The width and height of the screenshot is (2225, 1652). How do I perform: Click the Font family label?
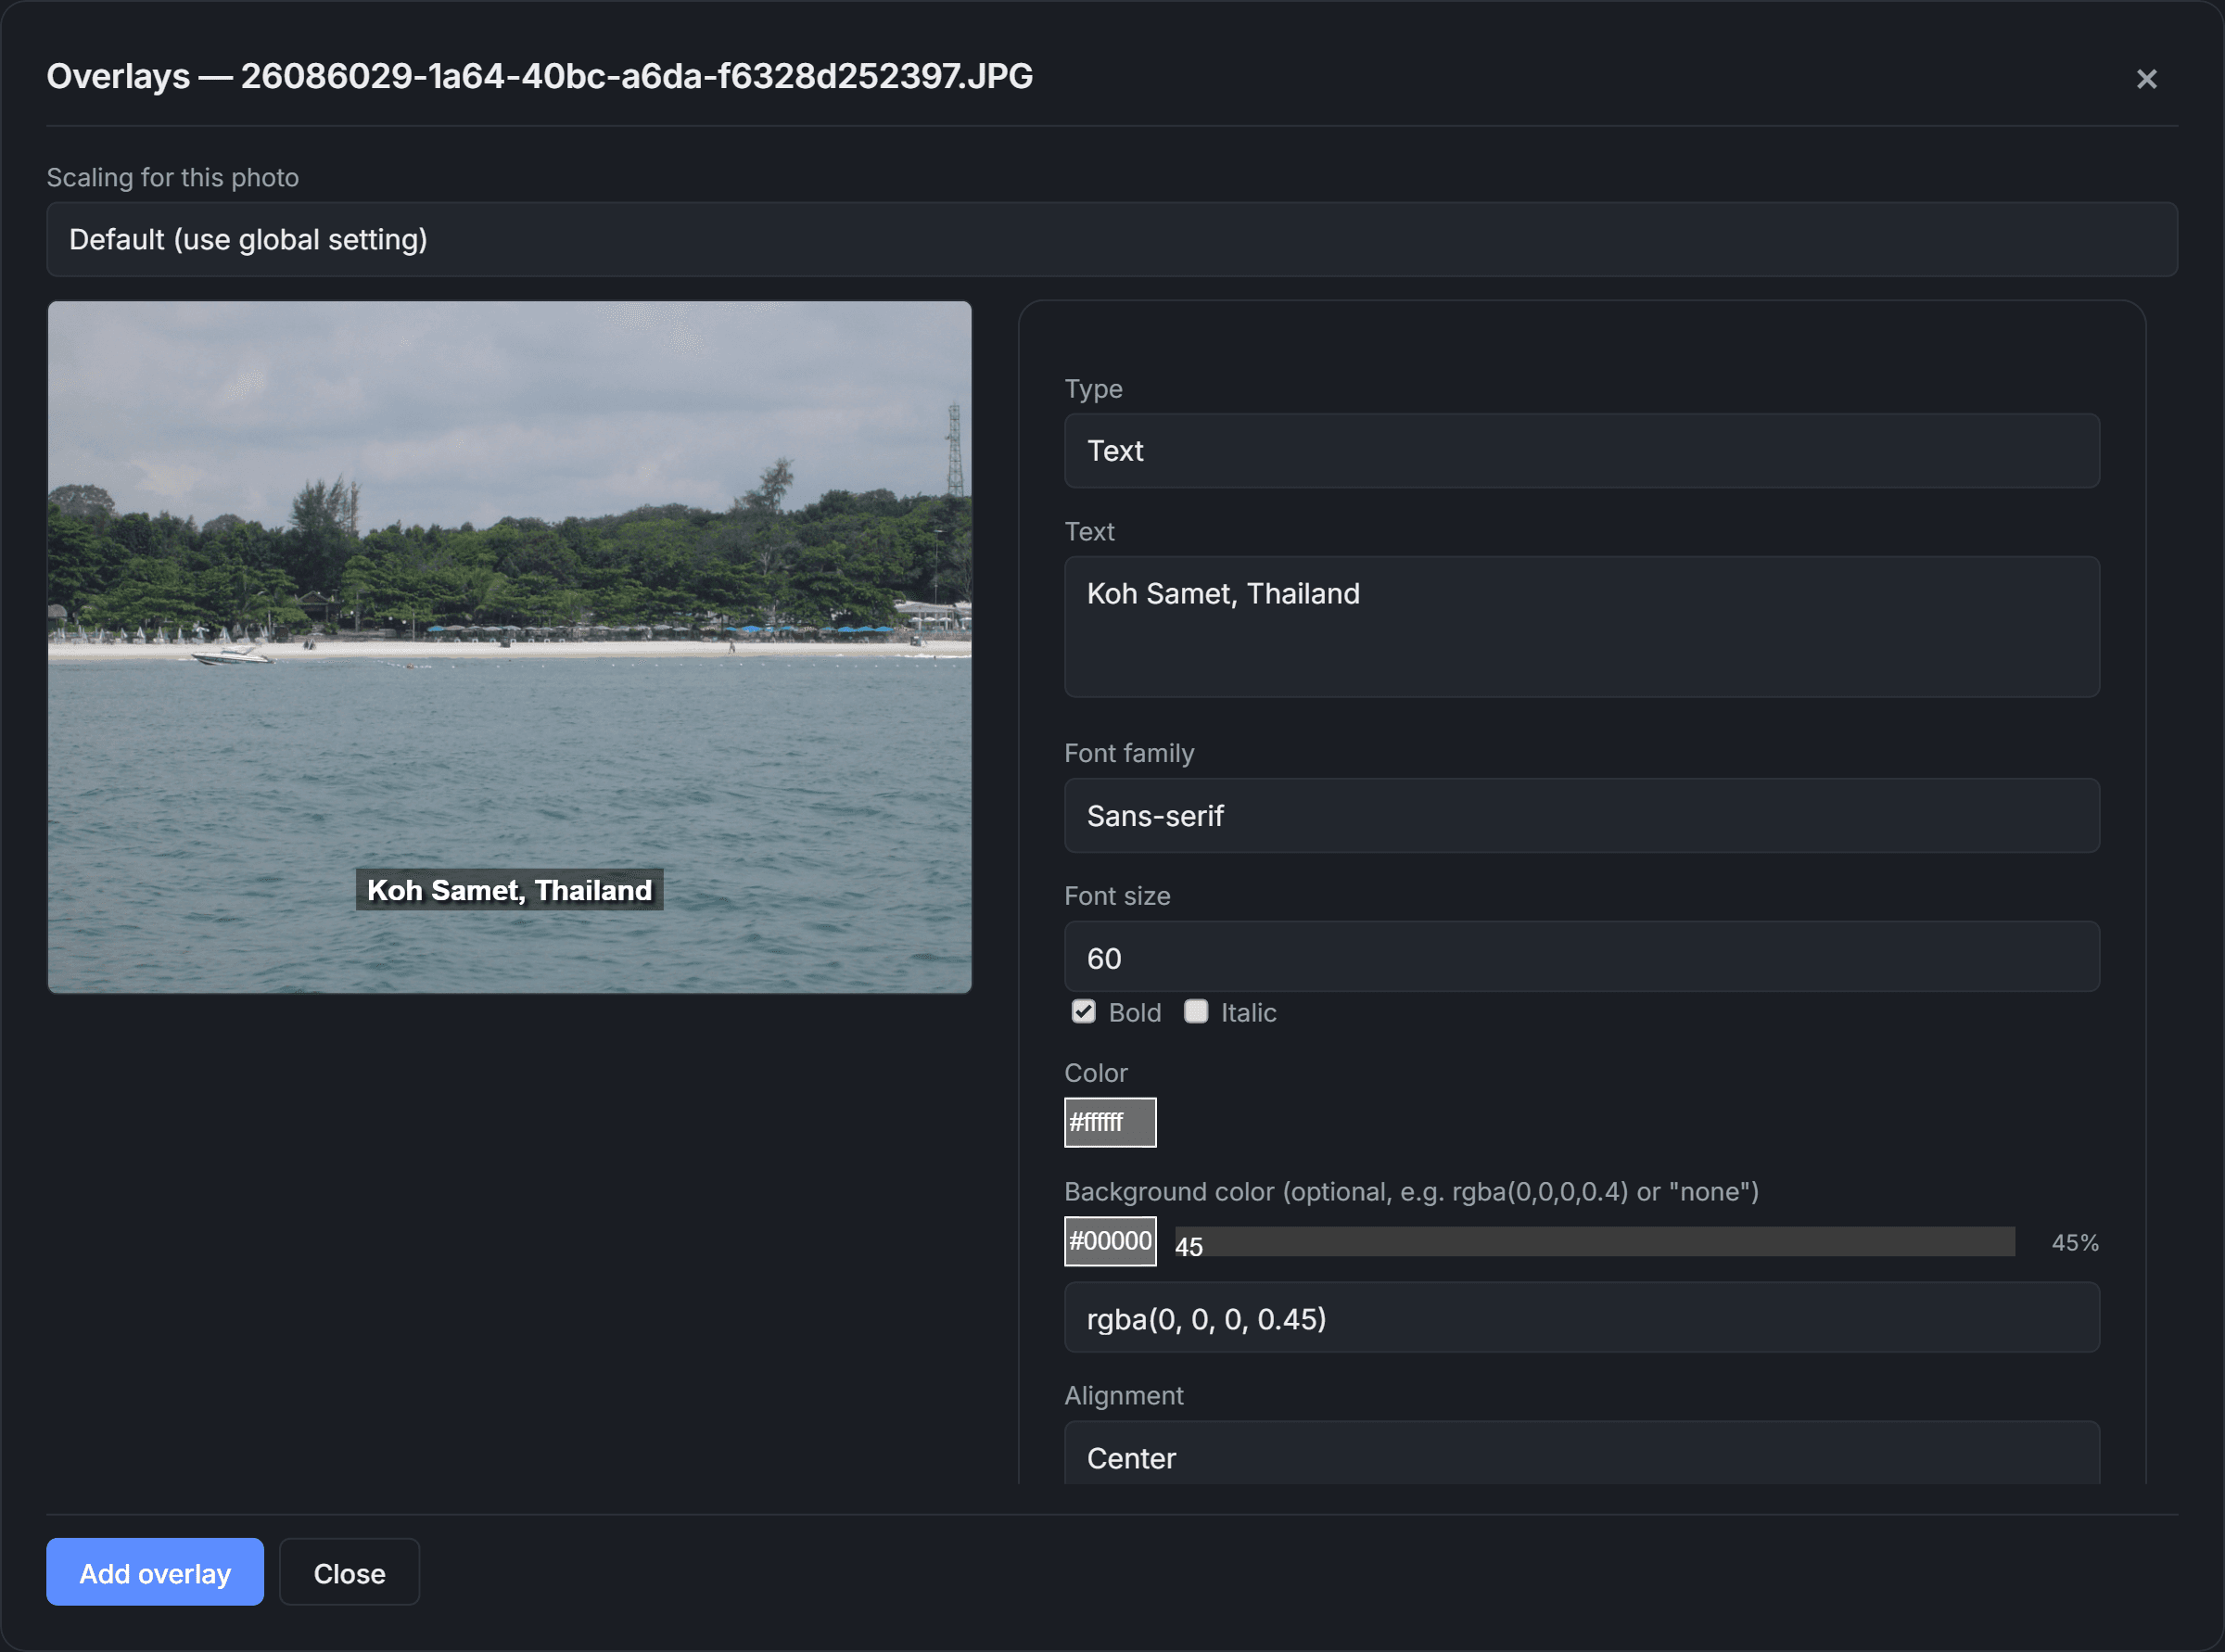[x=1129, y=753]
